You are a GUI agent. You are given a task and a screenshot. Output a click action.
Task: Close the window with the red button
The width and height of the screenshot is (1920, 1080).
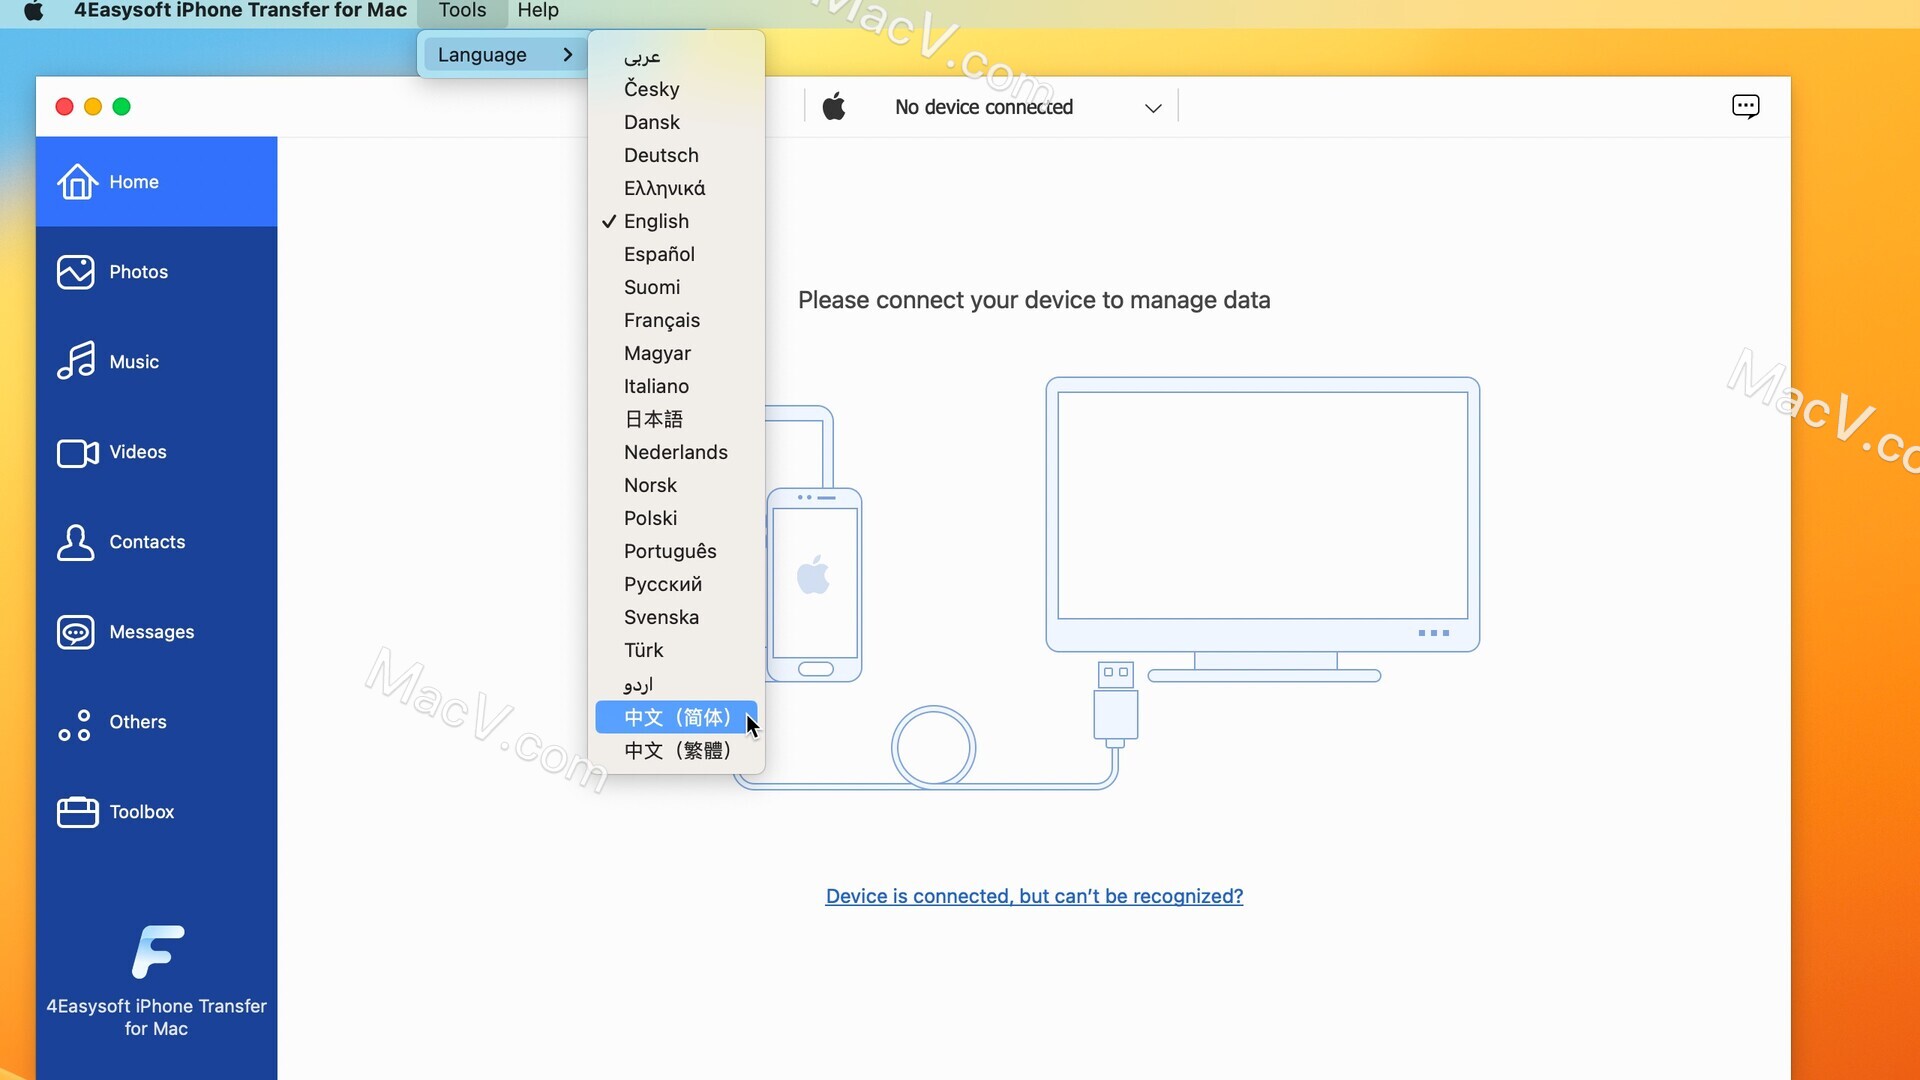64,107
